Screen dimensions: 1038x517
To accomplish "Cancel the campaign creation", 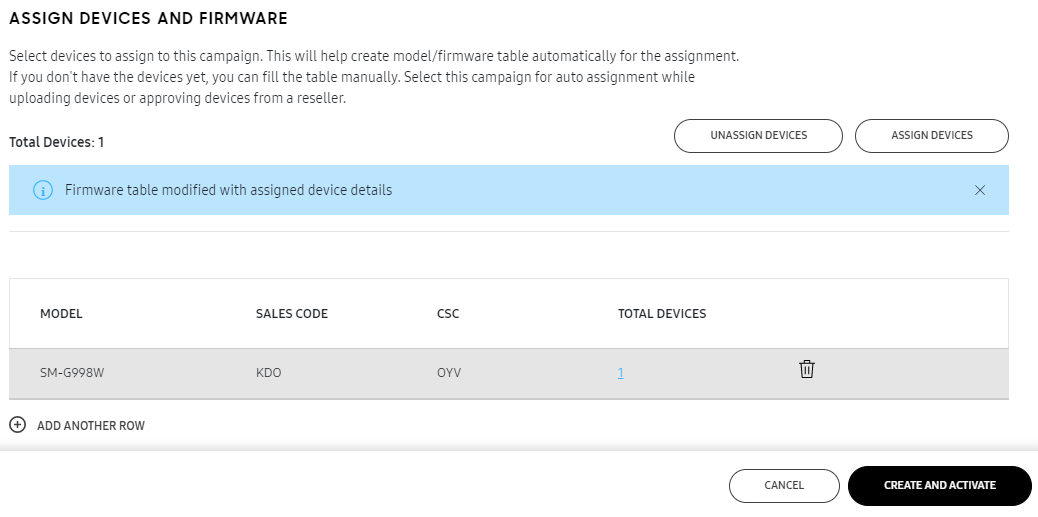I will click(x=783, y=485).
